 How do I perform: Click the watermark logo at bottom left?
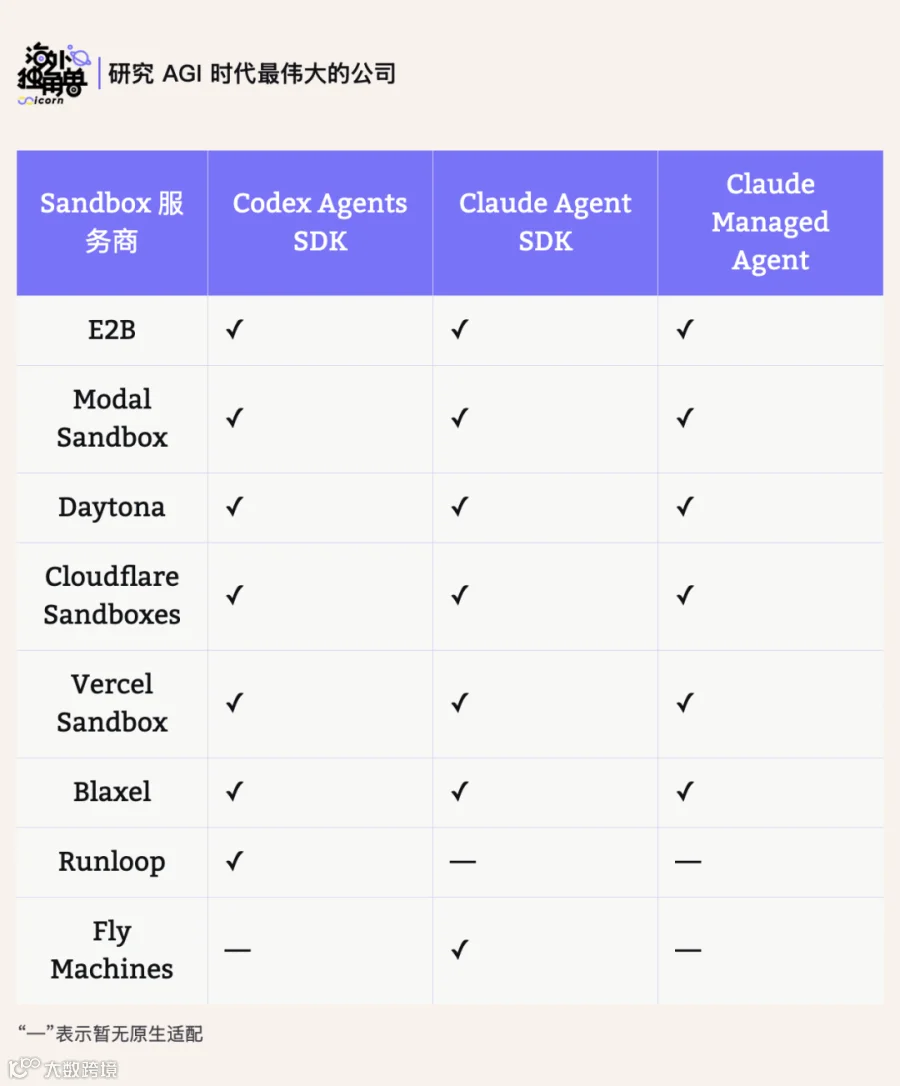64,1068
